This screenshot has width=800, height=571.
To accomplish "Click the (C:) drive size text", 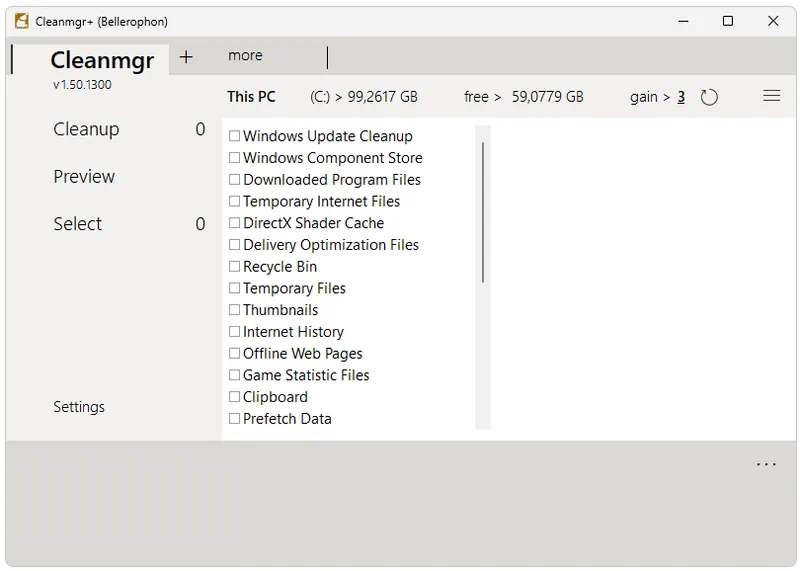I will click(x=364, y=97).
